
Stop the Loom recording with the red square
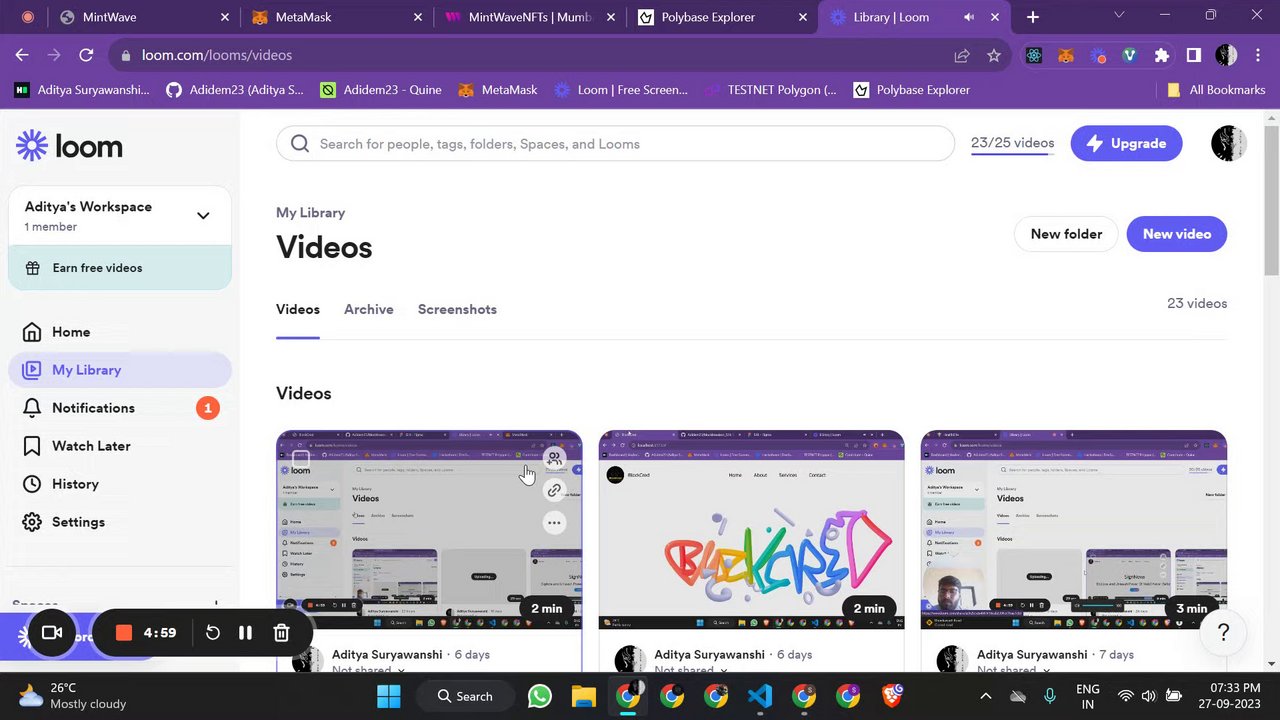coord(124,633)
